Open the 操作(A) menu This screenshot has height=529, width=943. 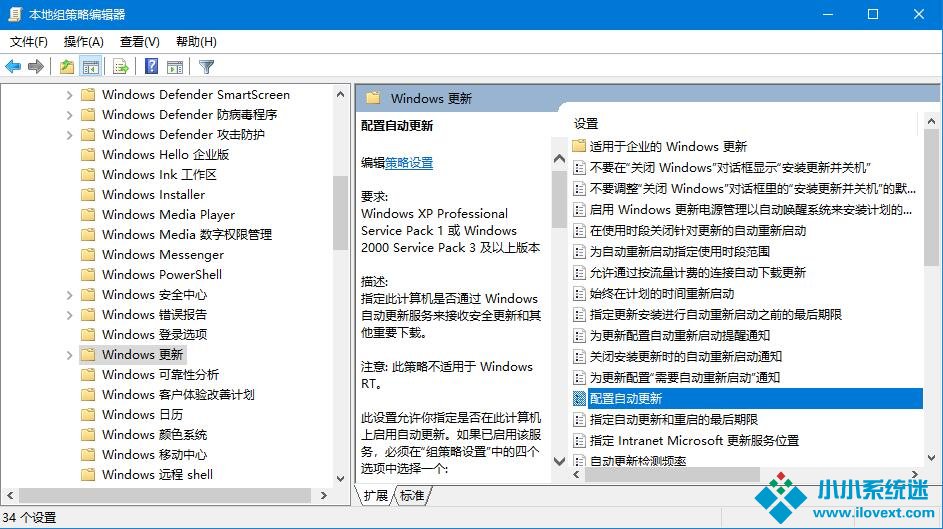(x=83, y=42)
